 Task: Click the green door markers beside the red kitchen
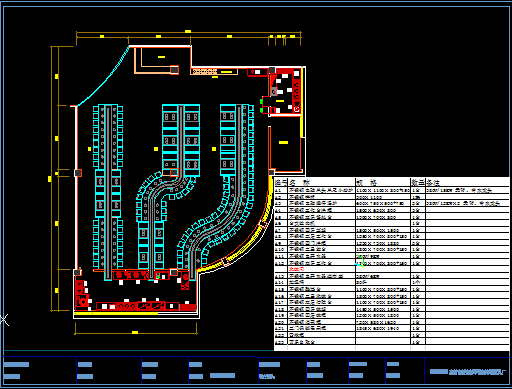(x=262, y=105)
